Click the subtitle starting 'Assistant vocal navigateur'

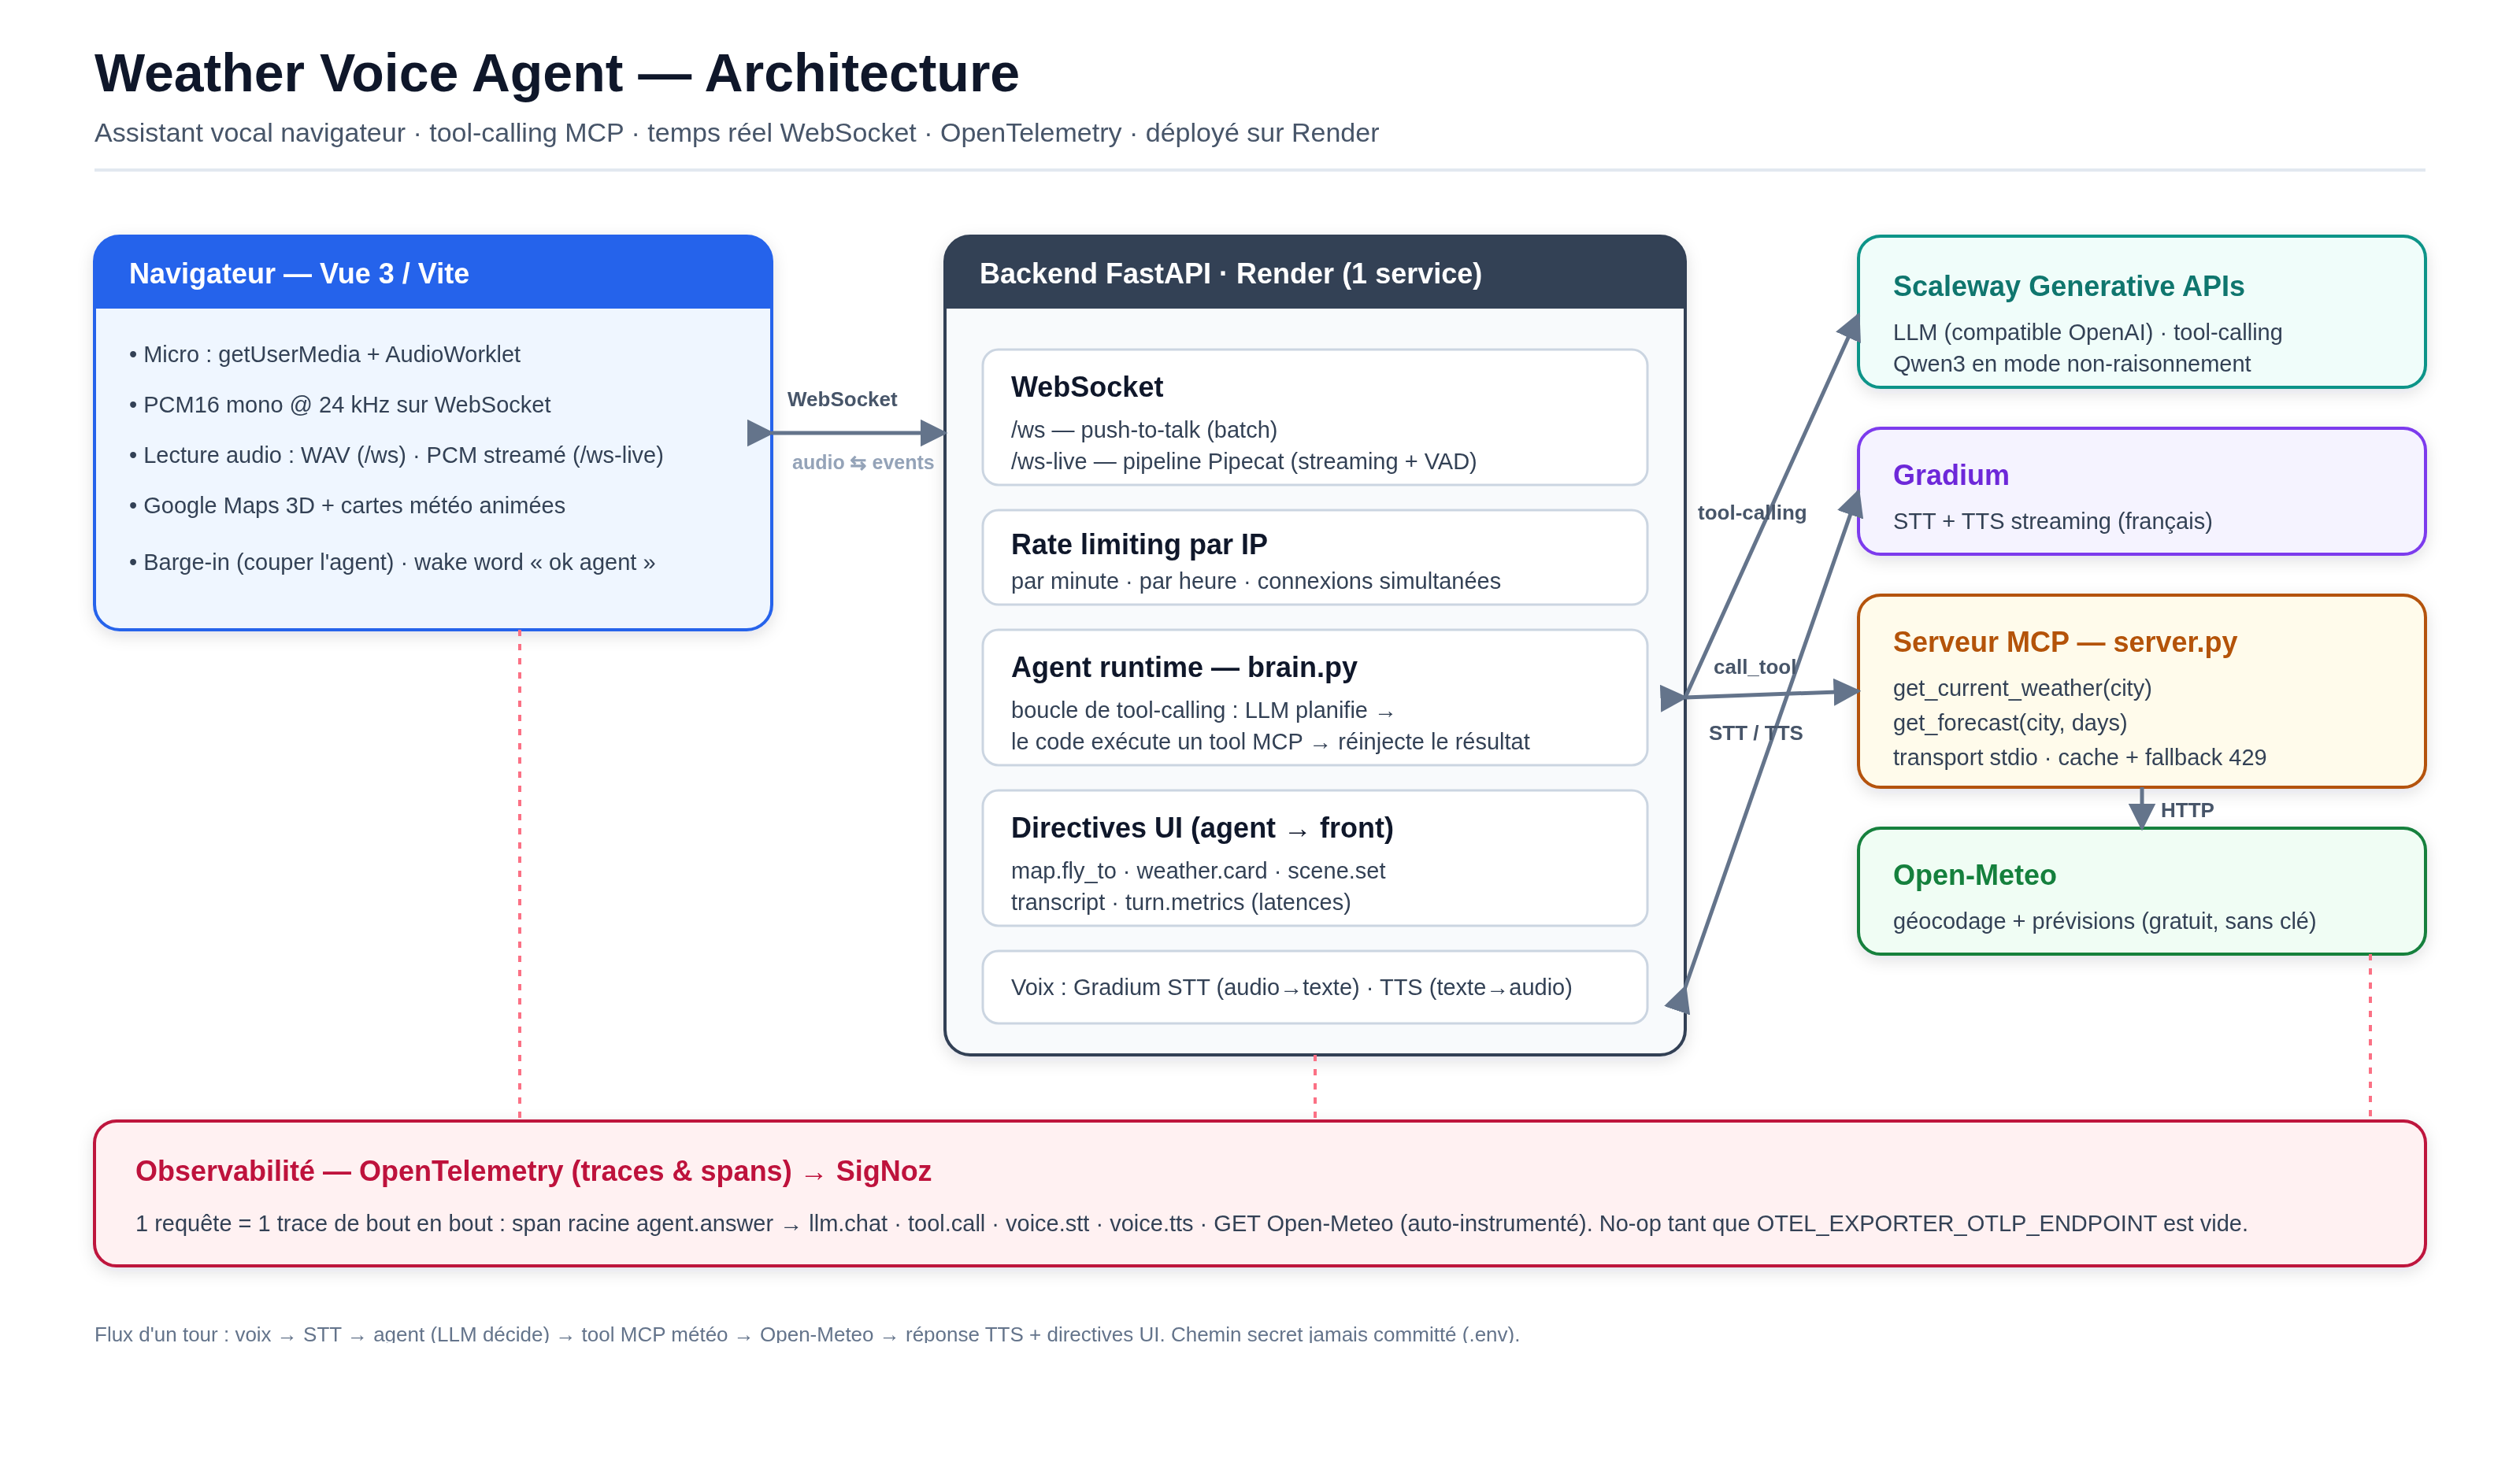coord(736,133)
